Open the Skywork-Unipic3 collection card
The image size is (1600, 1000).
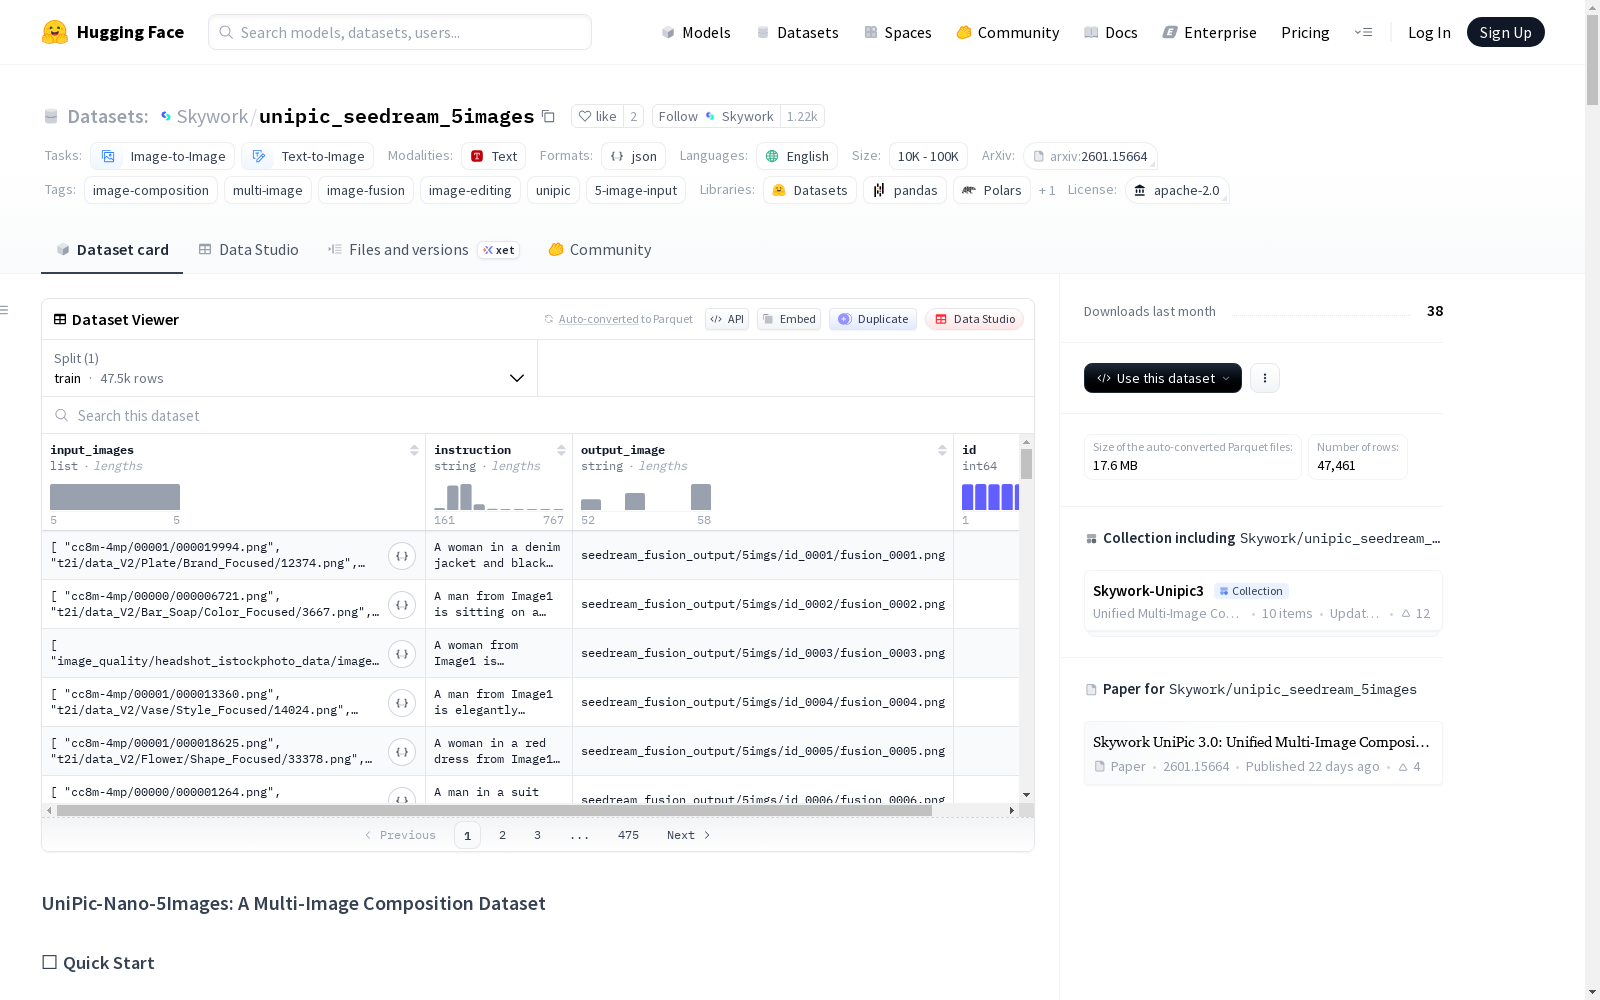(1263, 601)
